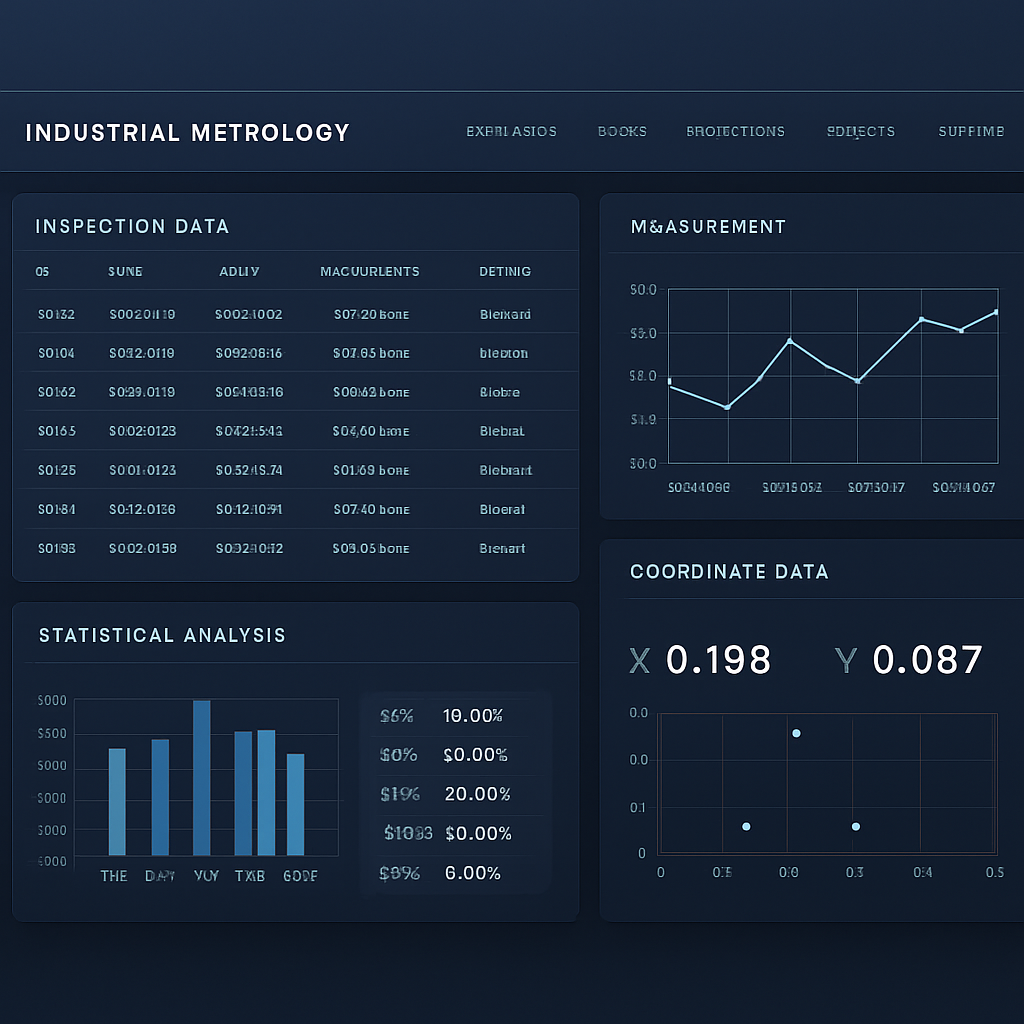1024x1024 pixels.
Task: Open the SUPFIMB navigation item
Action: (x=971, y=131)
